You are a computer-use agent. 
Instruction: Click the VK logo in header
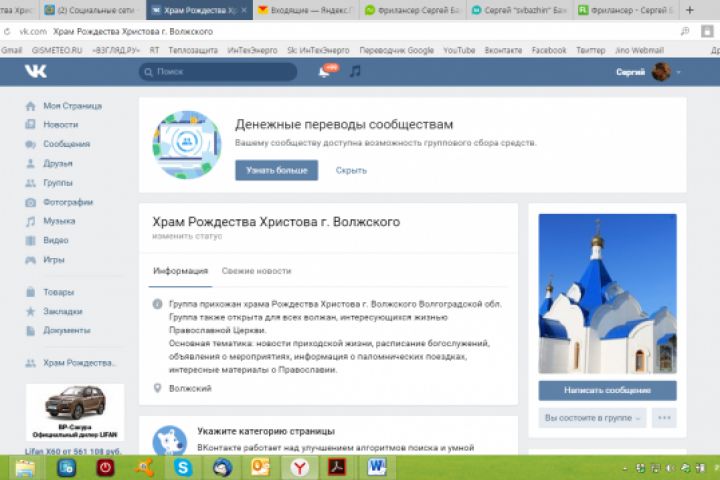coord(35,71)
